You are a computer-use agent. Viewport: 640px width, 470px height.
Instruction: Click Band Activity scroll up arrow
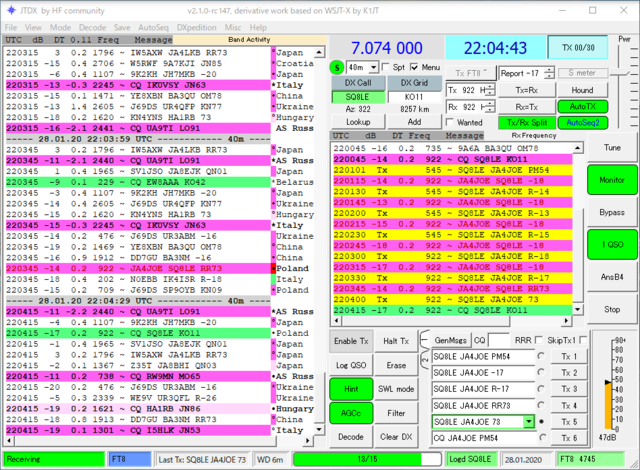[x=319, y=53]
